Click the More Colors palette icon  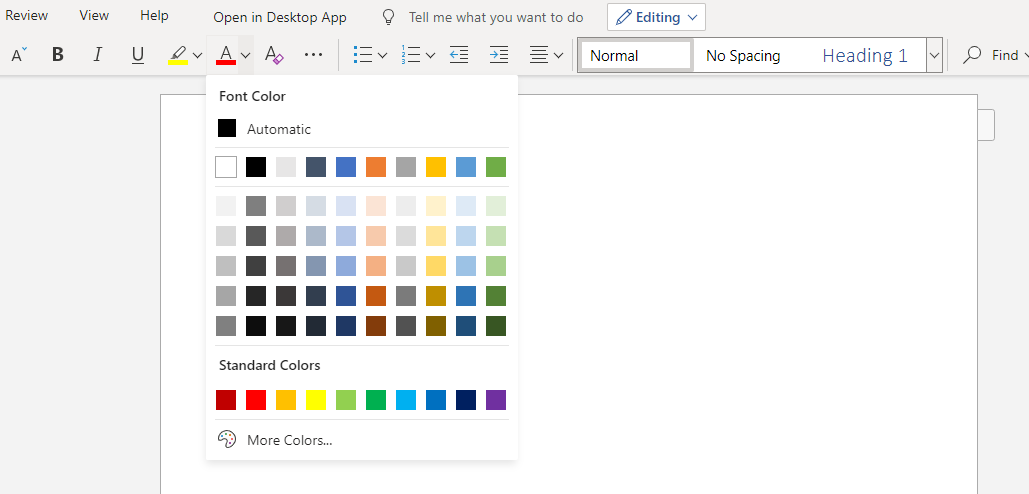pyautogui.click(x=226, y=440)
